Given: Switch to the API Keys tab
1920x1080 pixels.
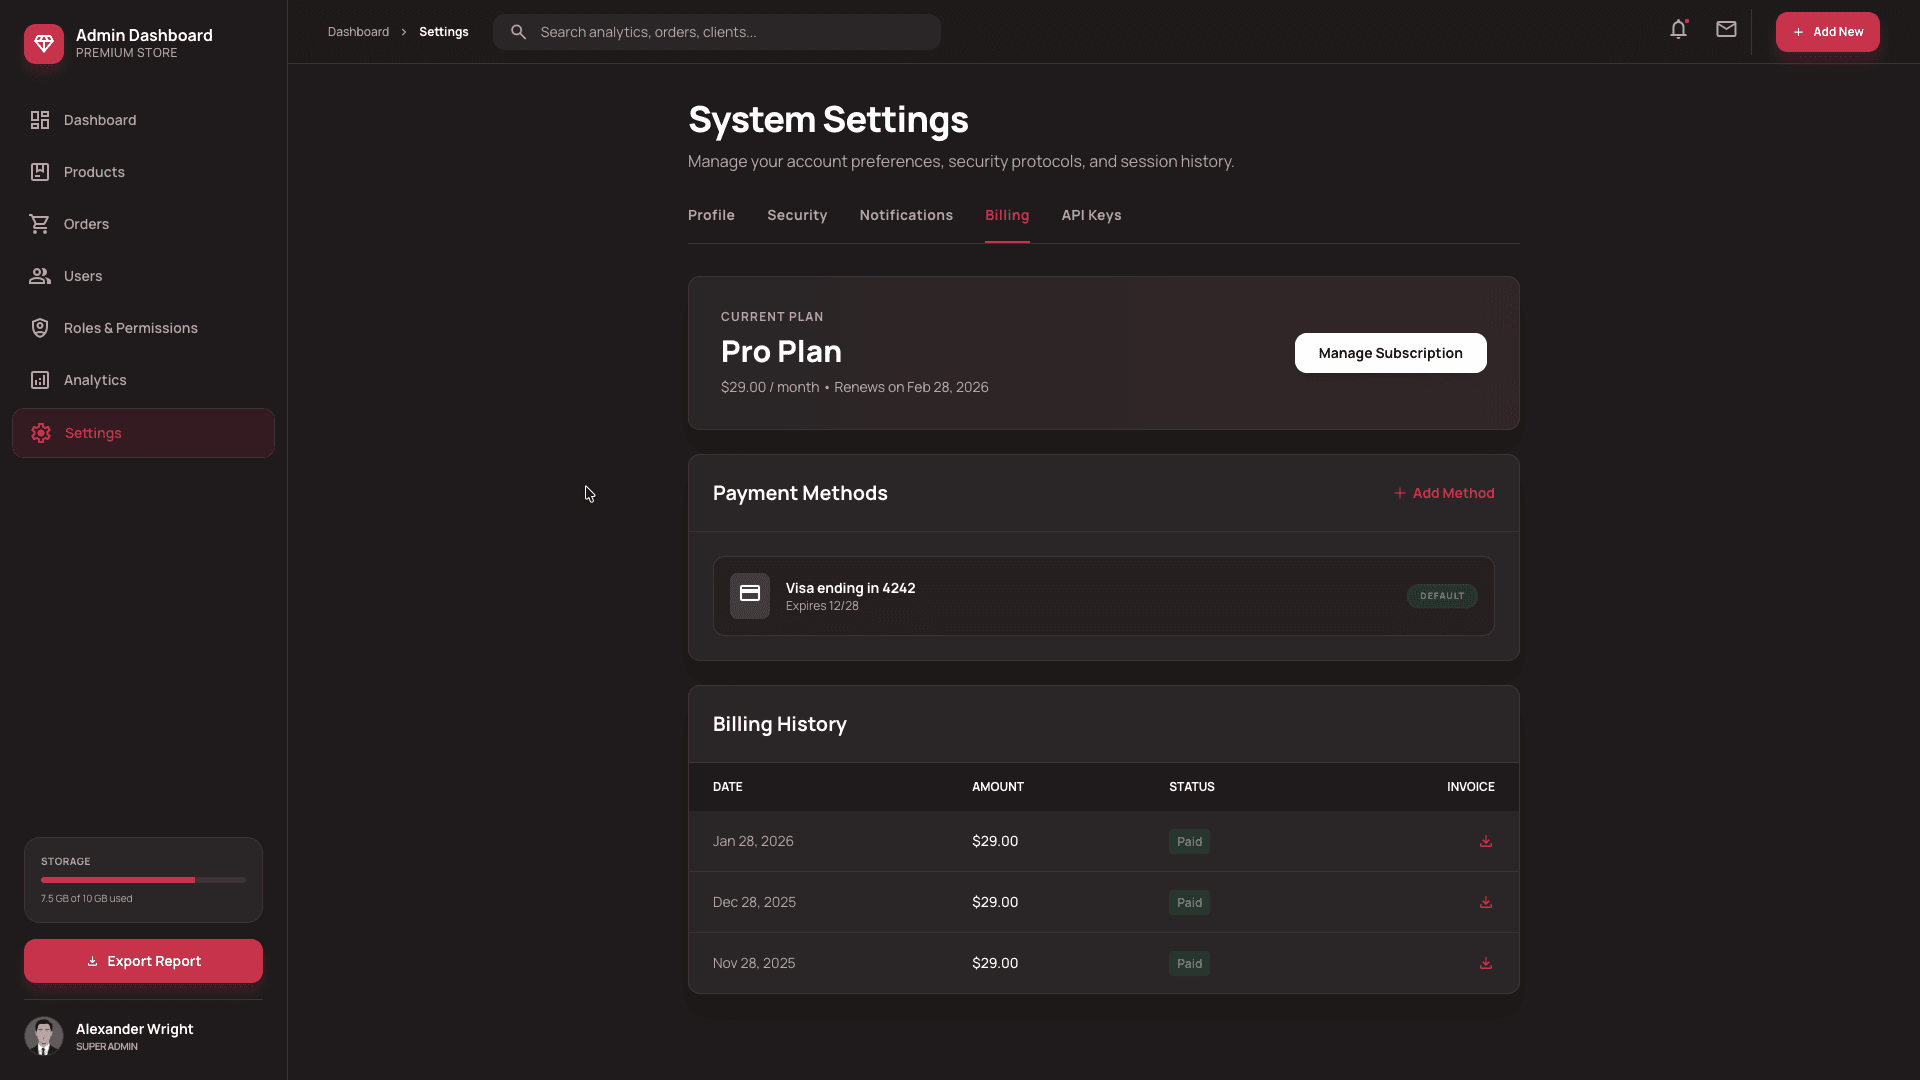Looking at the screenshot, I should [1091, 215].
